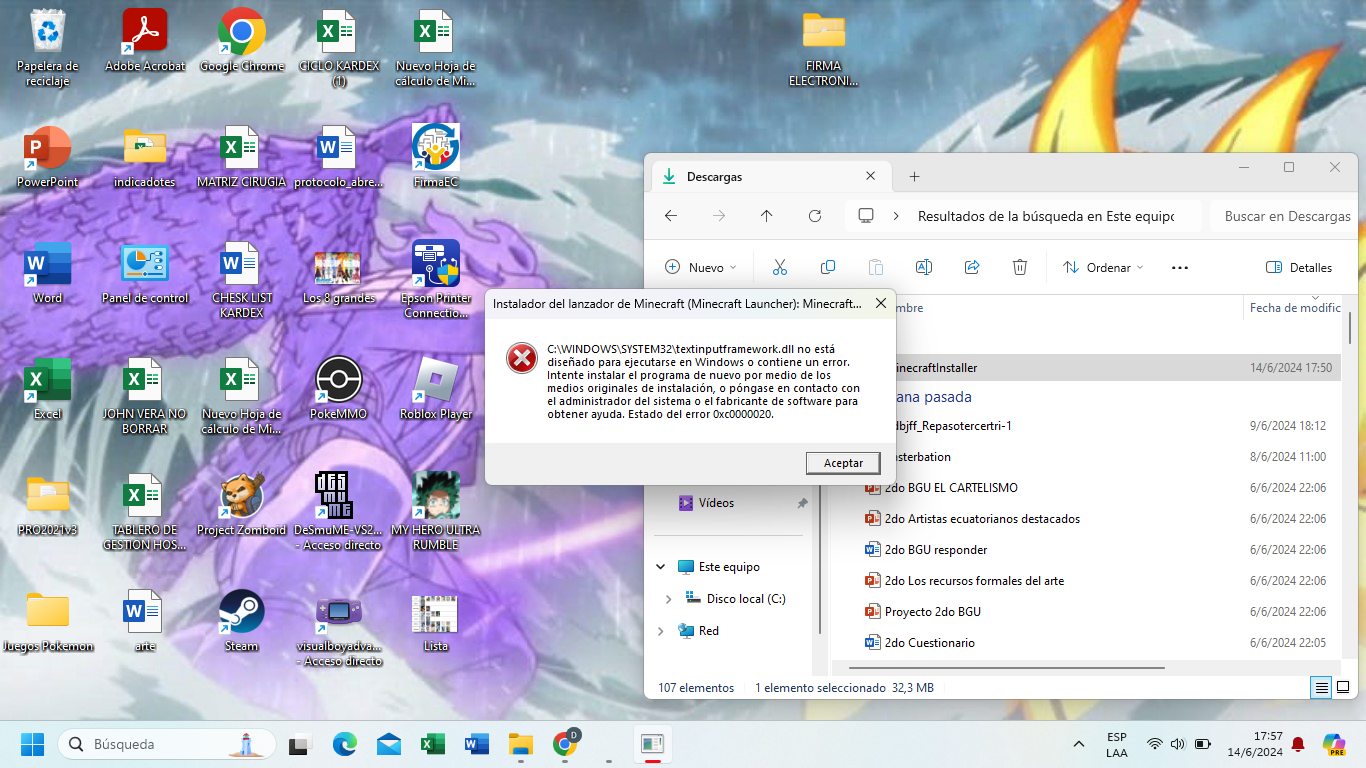Refresh the Explorer search results
The width and height of the screenshot is (1366, 768).
coord(815,216)
